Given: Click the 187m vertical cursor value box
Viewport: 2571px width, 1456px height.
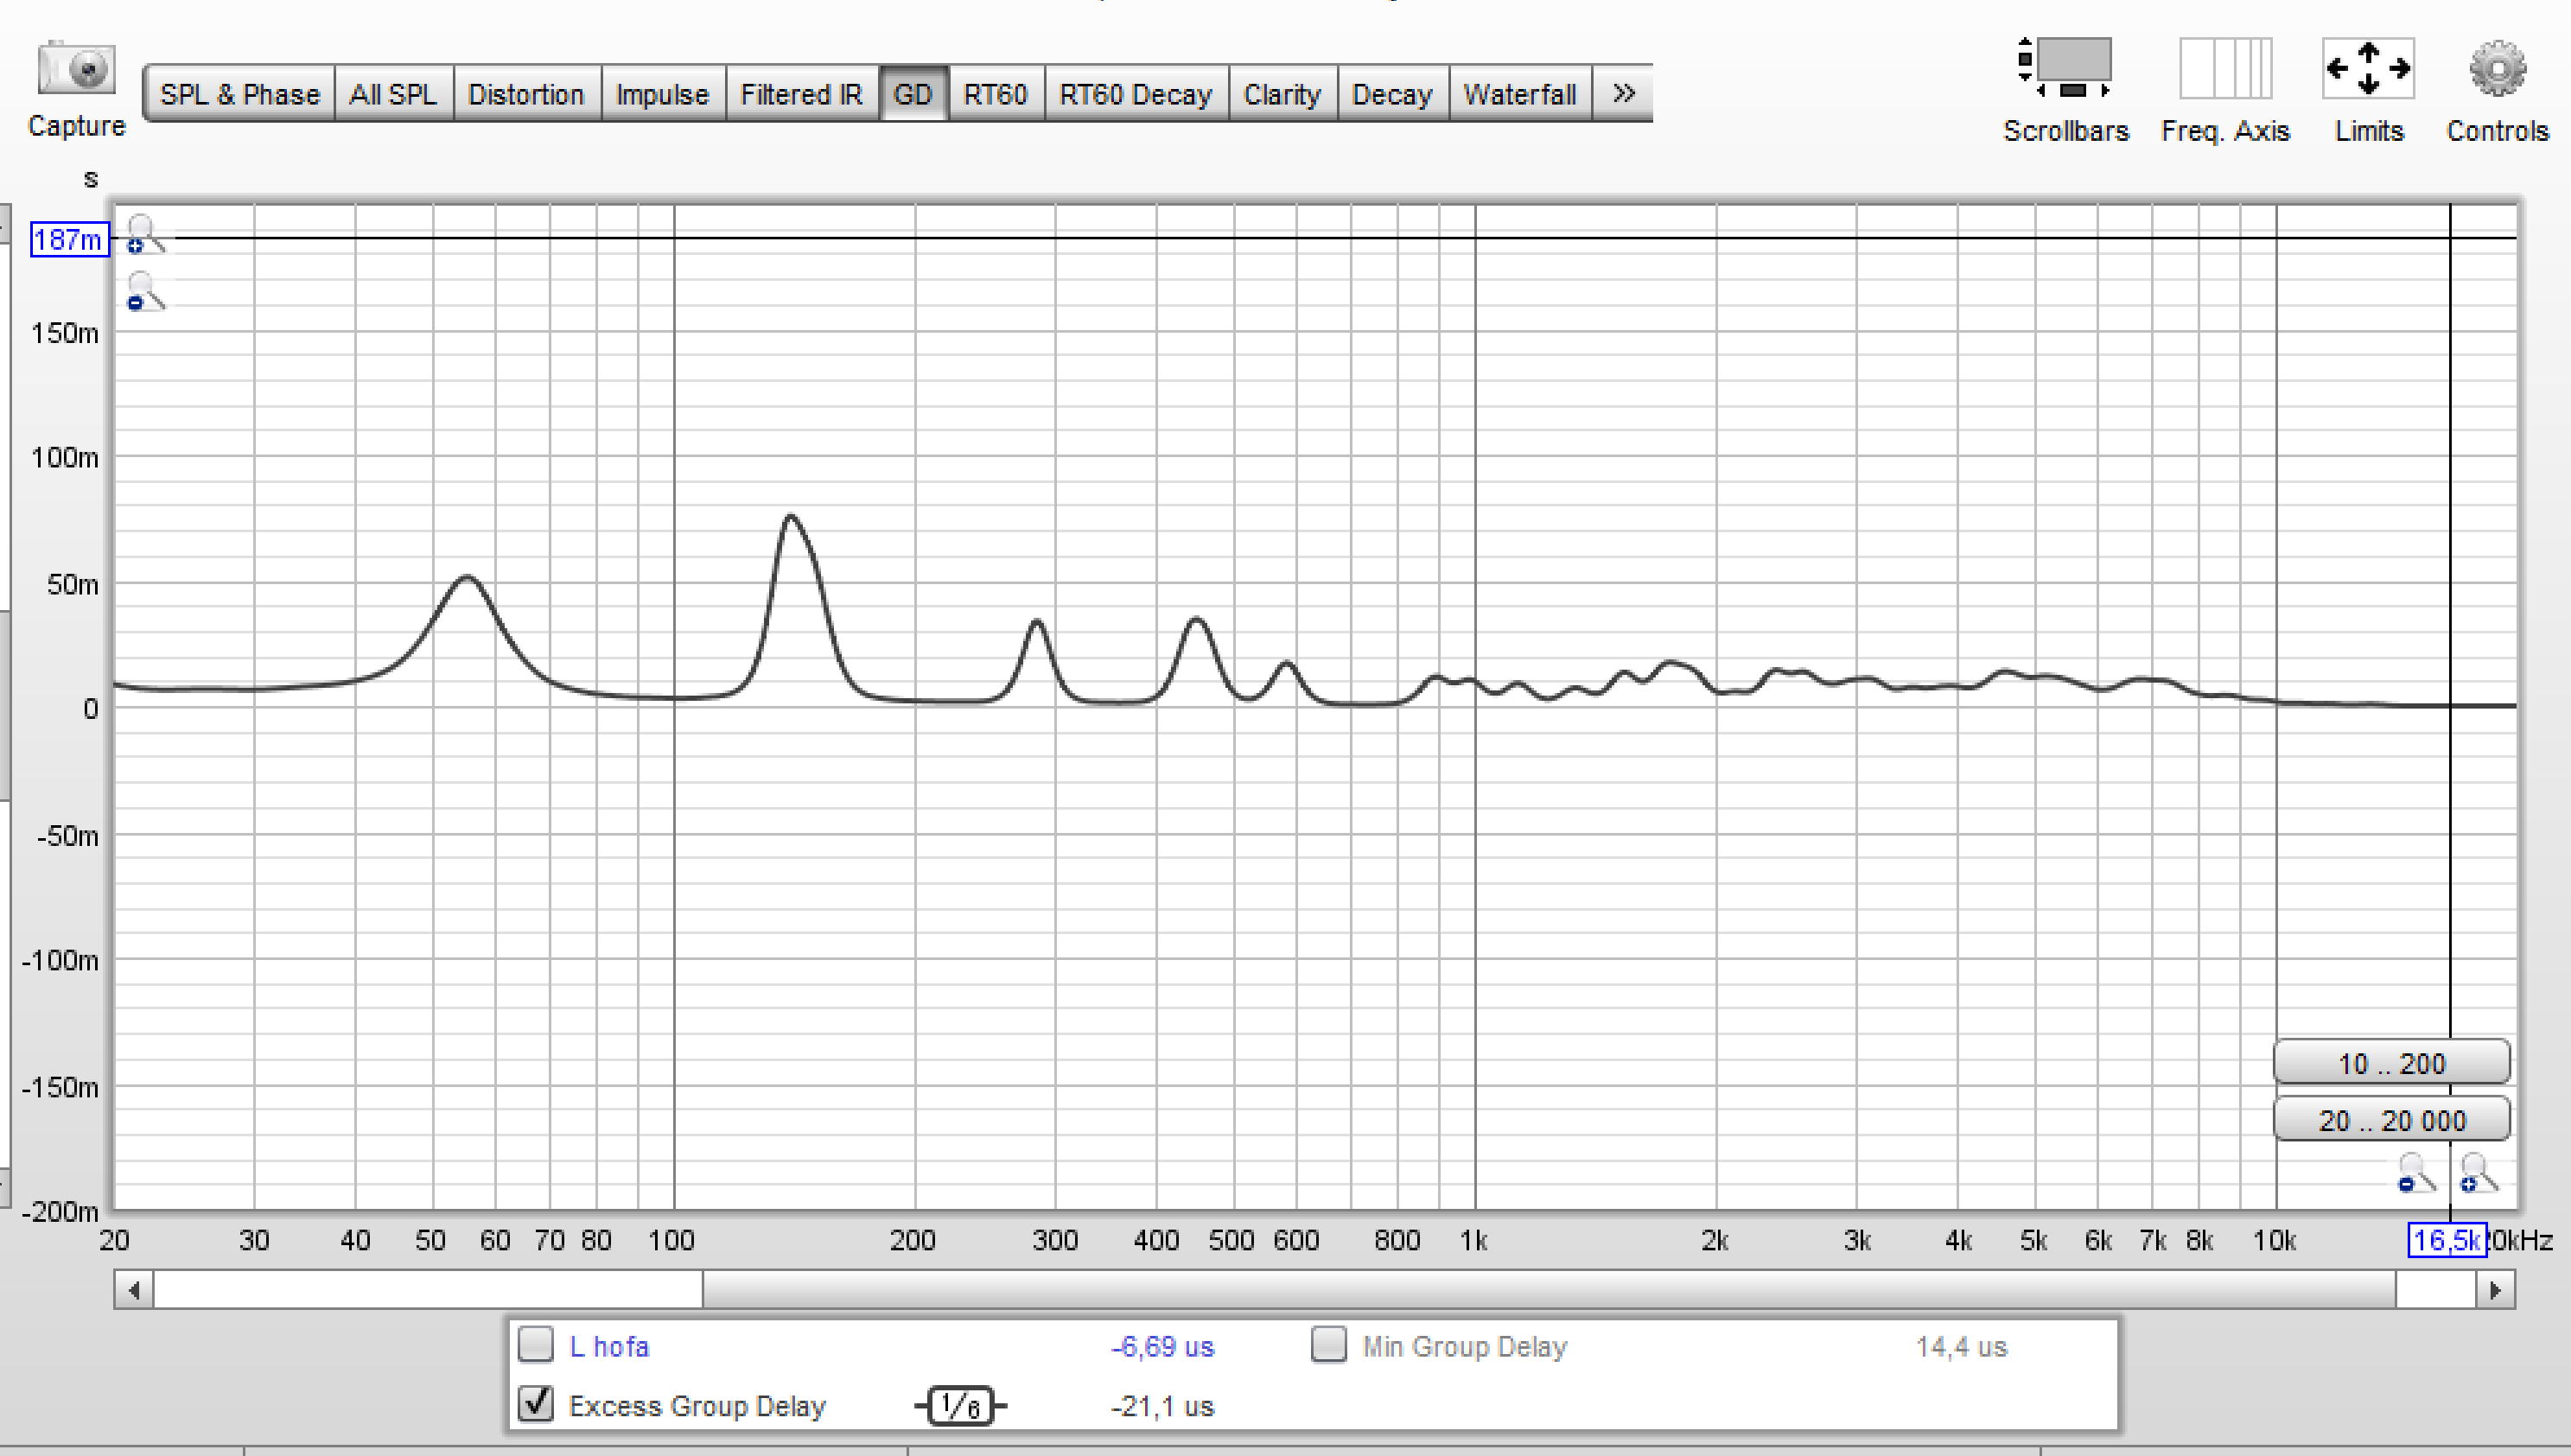Looking at the screenshot, I should point(69,240).
